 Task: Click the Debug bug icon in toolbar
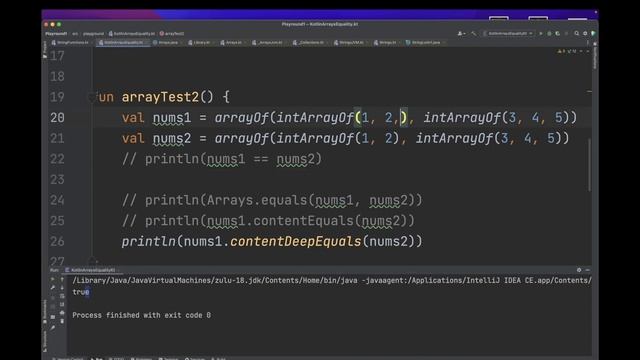(x=549, y=33)
